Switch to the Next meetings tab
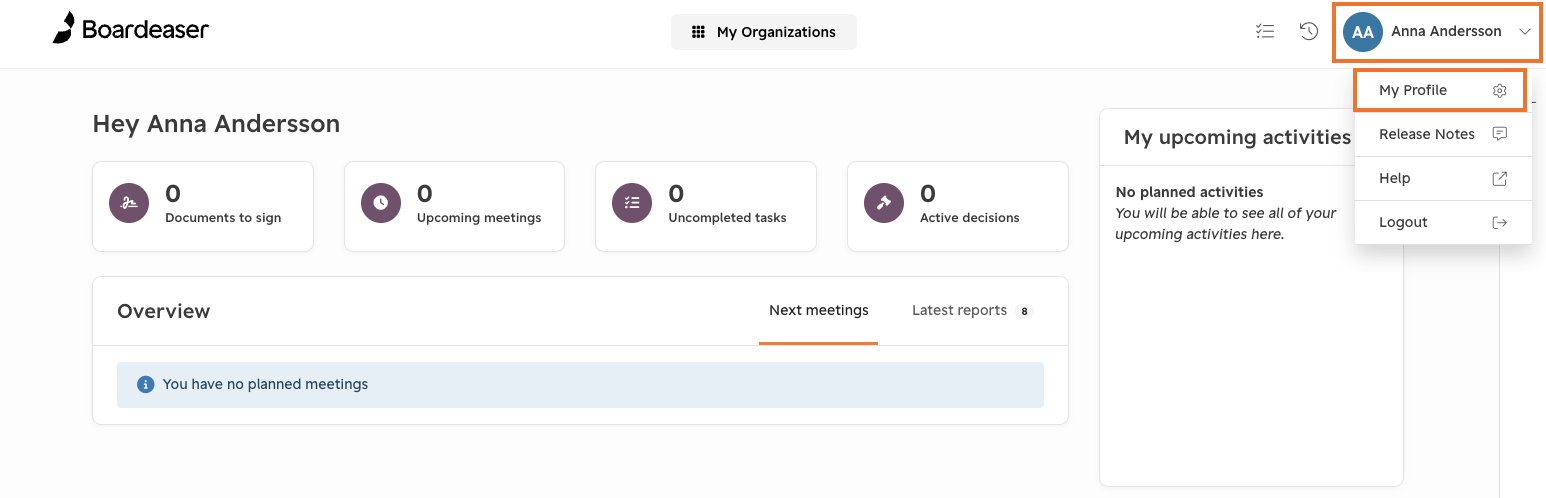Image resolution: width=1546 pixels, height=498 pixels. click(818, 310)
